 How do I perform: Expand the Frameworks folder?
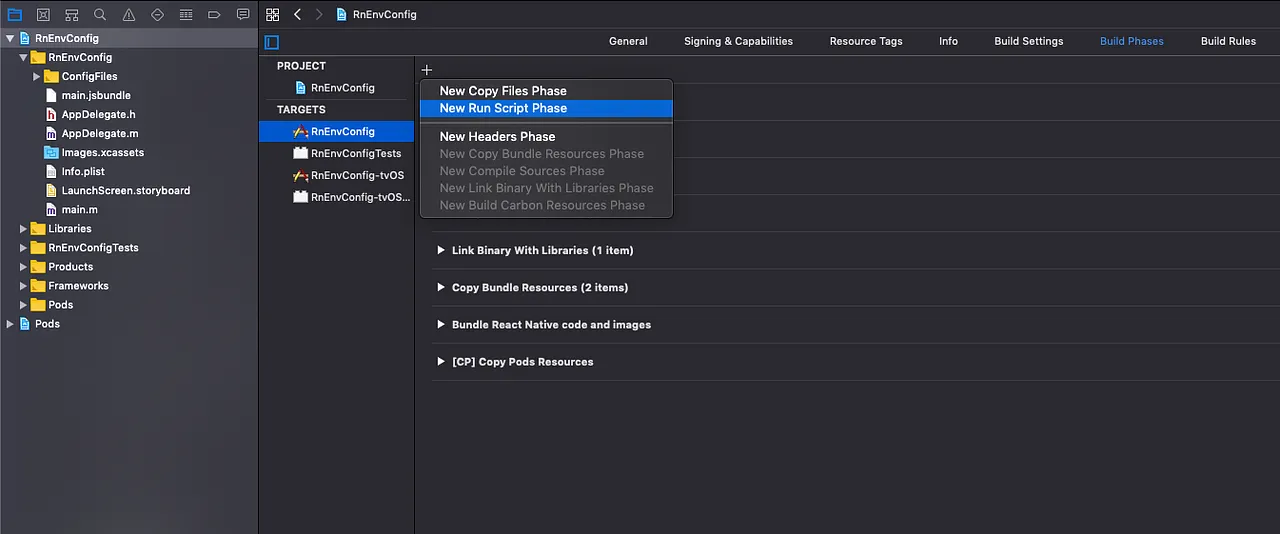click(23, 286)
